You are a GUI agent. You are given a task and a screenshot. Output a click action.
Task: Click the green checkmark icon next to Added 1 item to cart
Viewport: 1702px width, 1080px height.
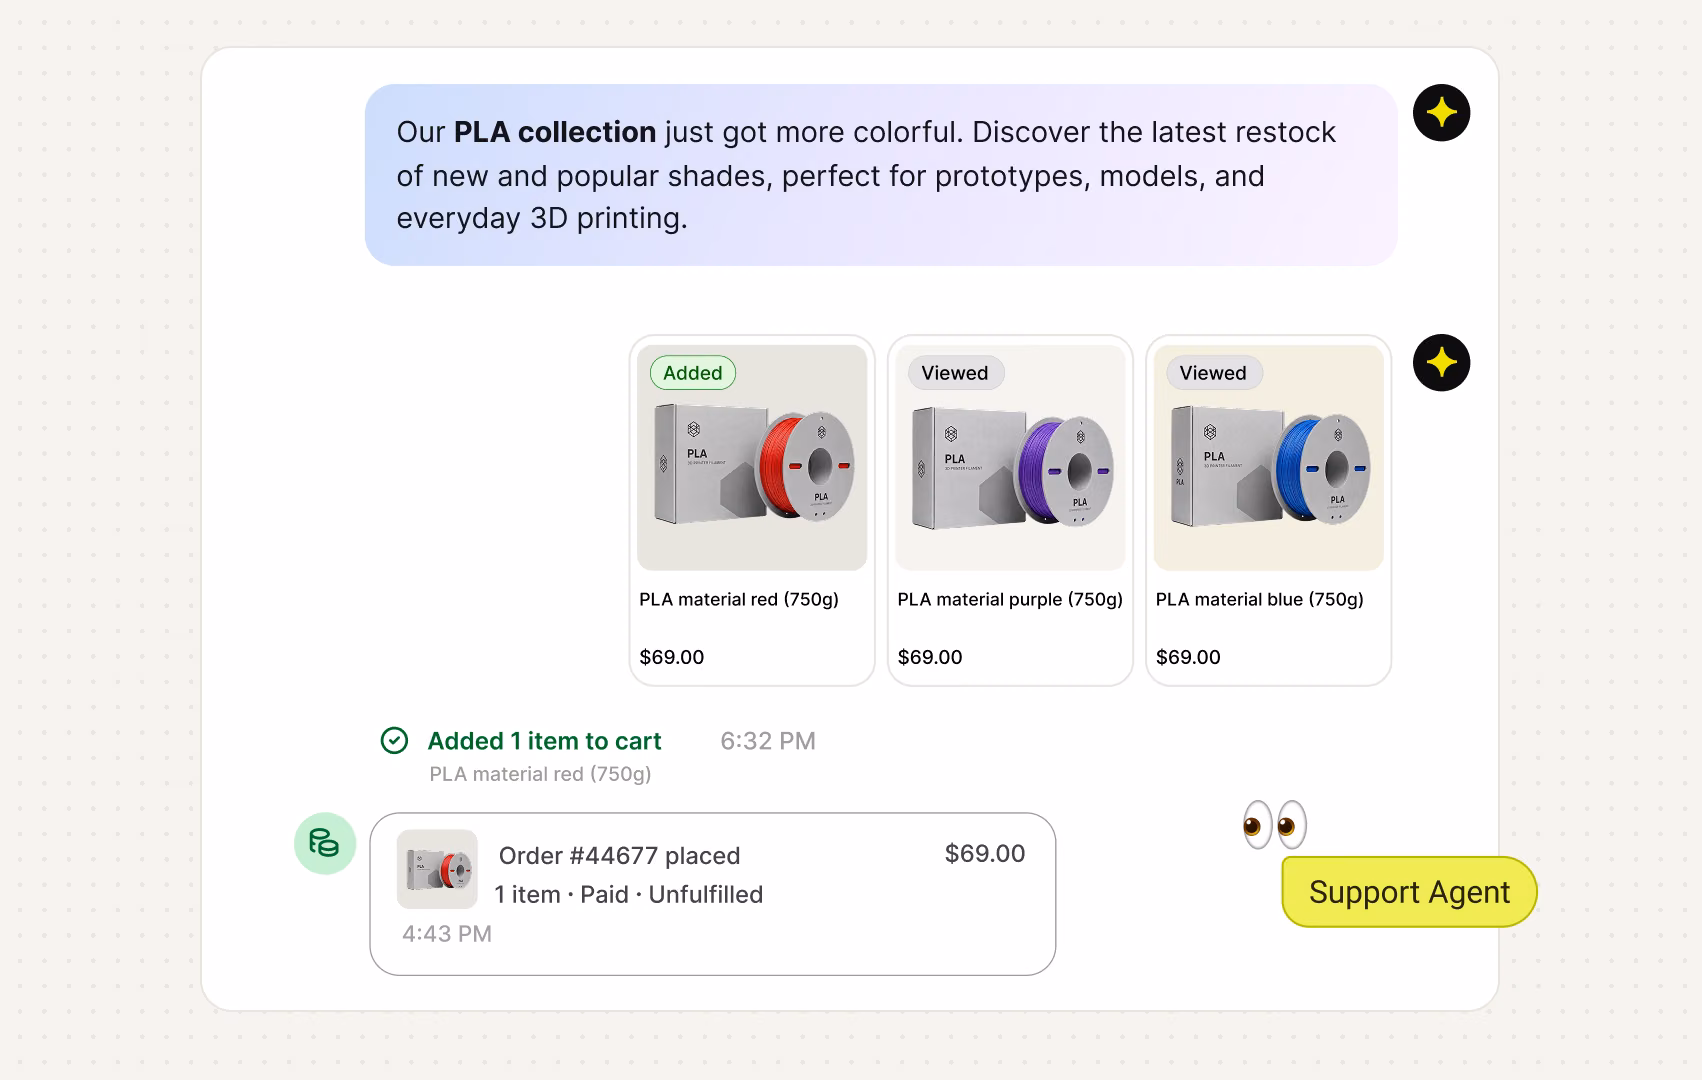click(x=394, y=740)
